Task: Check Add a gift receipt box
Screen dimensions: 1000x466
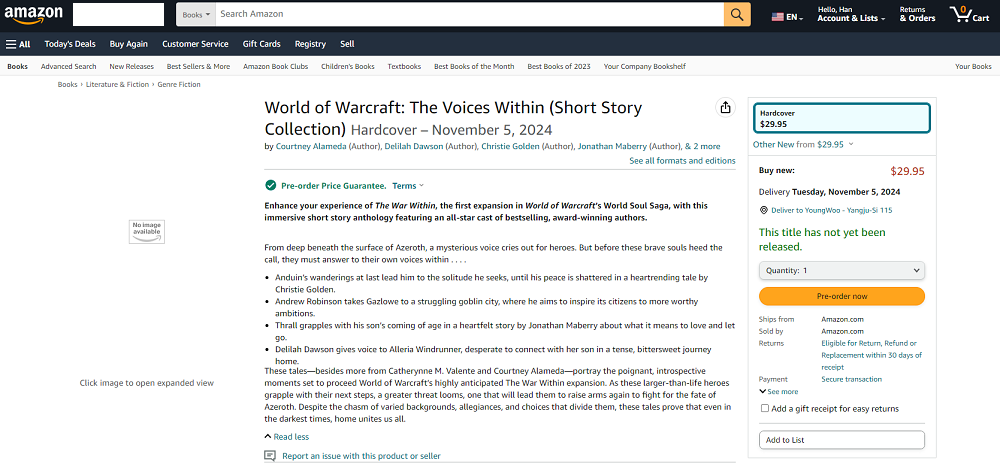Action: (x=765, y=409)
